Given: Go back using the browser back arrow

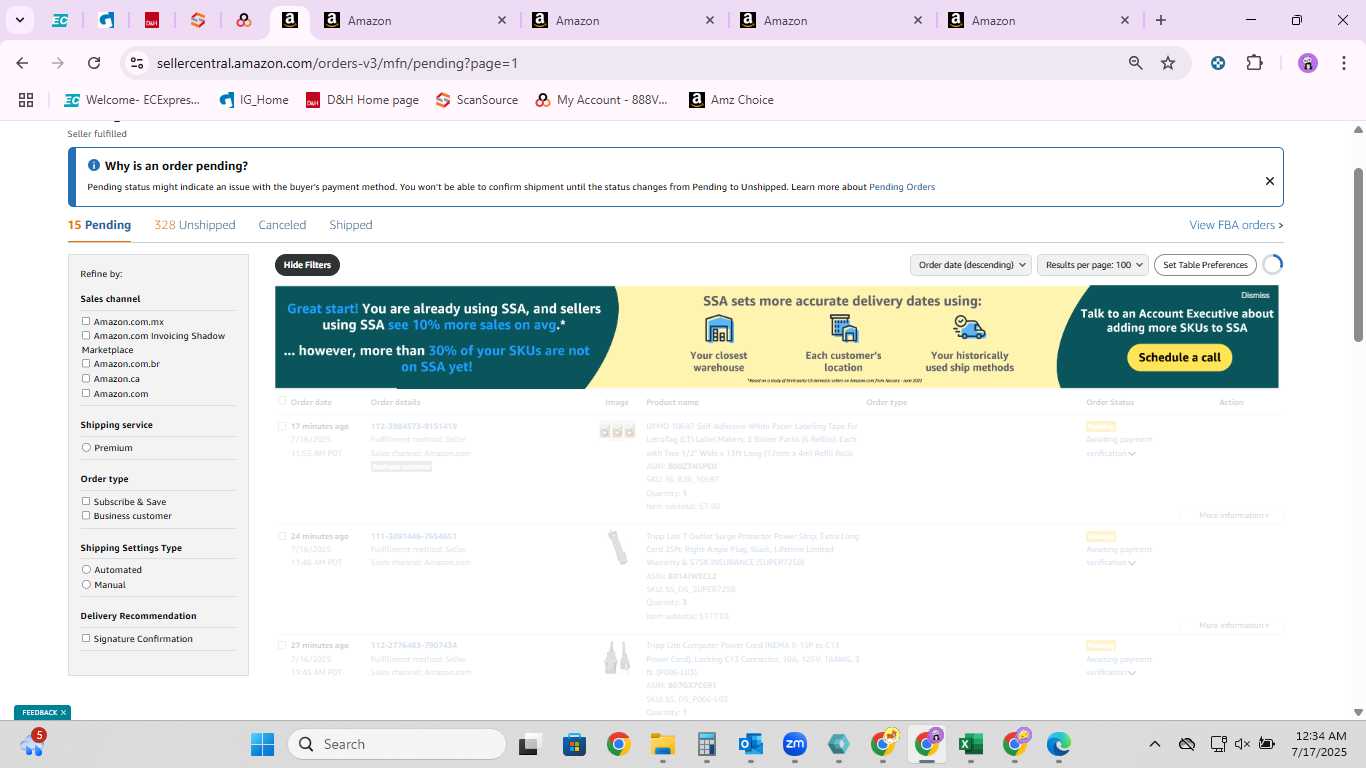Looking at the screenshot, I should click(22, 63).
